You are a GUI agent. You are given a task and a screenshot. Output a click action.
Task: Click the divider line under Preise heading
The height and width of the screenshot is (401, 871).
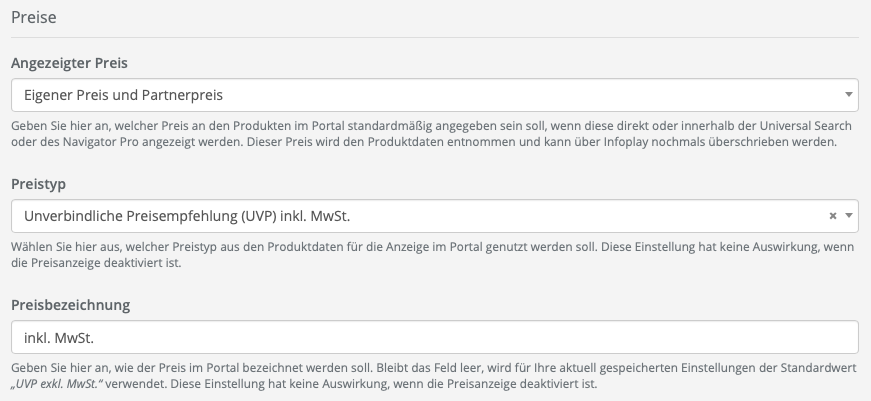click(435, 37)
